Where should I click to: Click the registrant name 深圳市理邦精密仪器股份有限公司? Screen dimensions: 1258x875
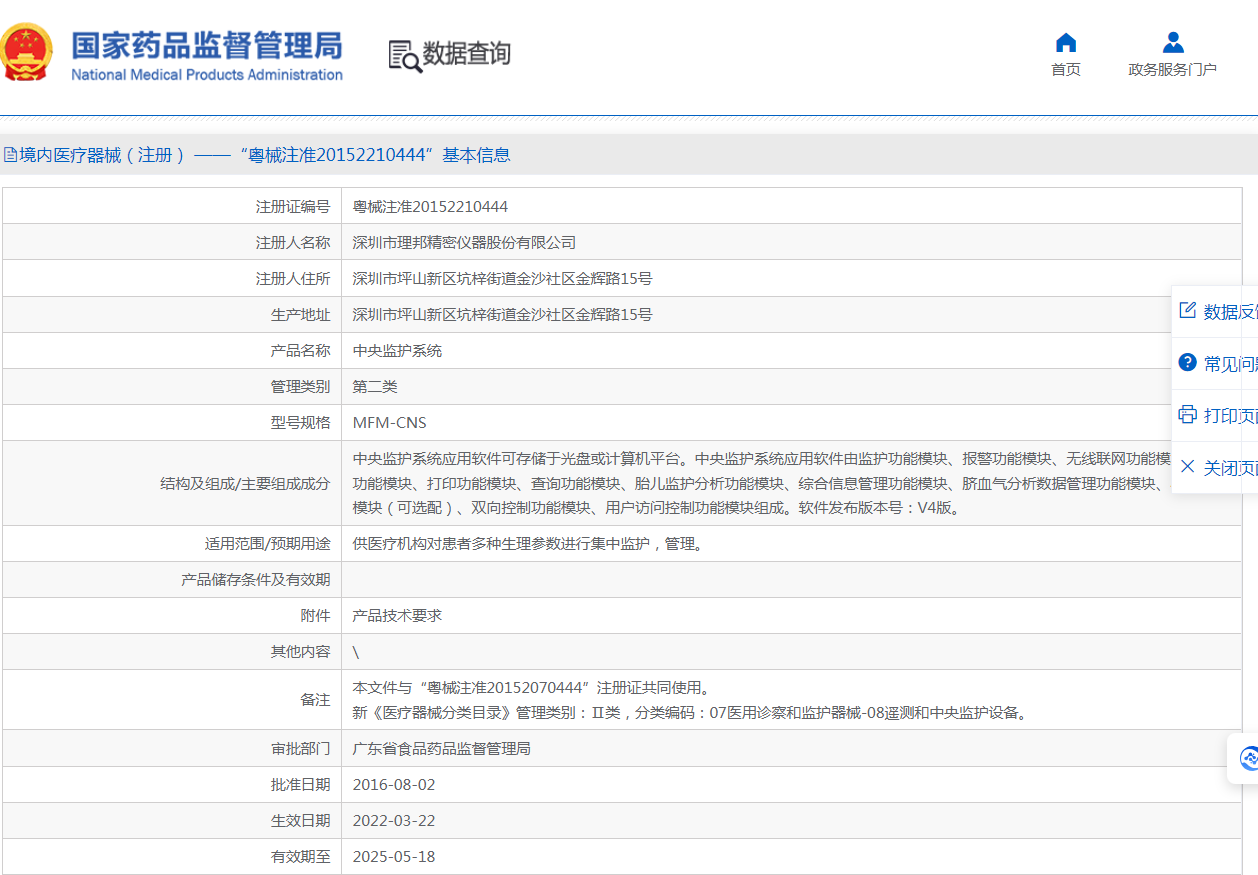click(465, 243)
